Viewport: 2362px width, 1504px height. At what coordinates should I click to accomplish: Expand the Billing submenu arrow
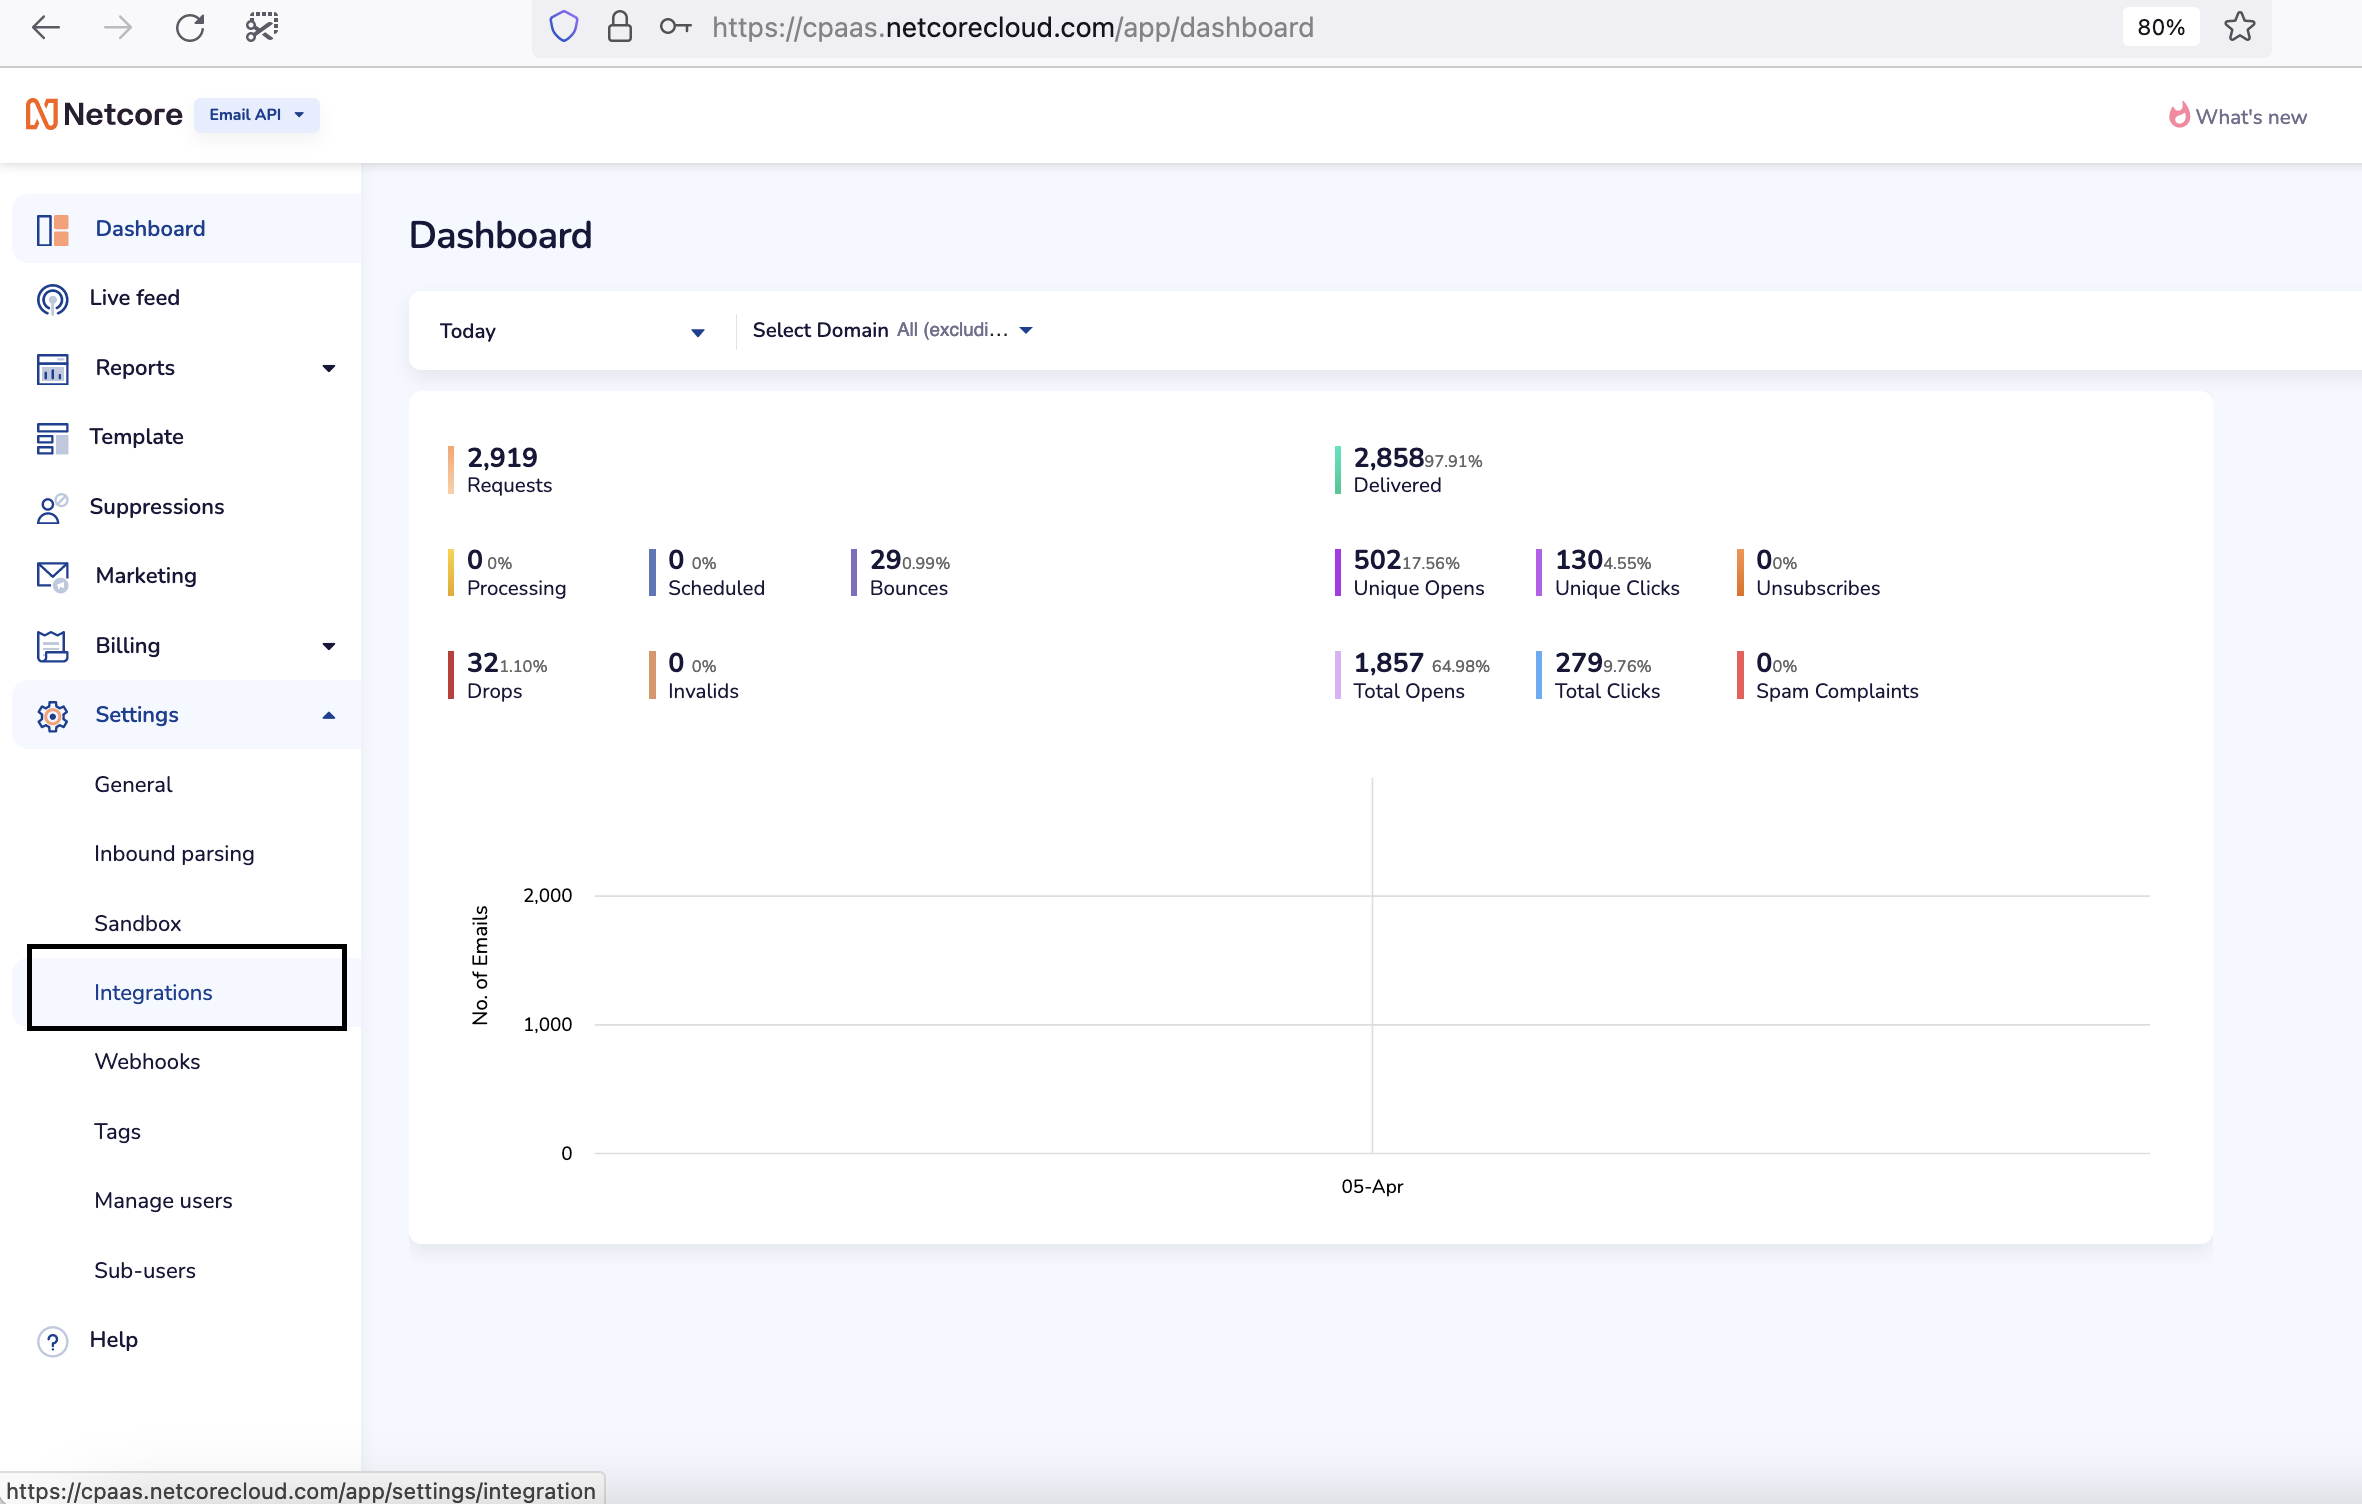tap(328, 646)
